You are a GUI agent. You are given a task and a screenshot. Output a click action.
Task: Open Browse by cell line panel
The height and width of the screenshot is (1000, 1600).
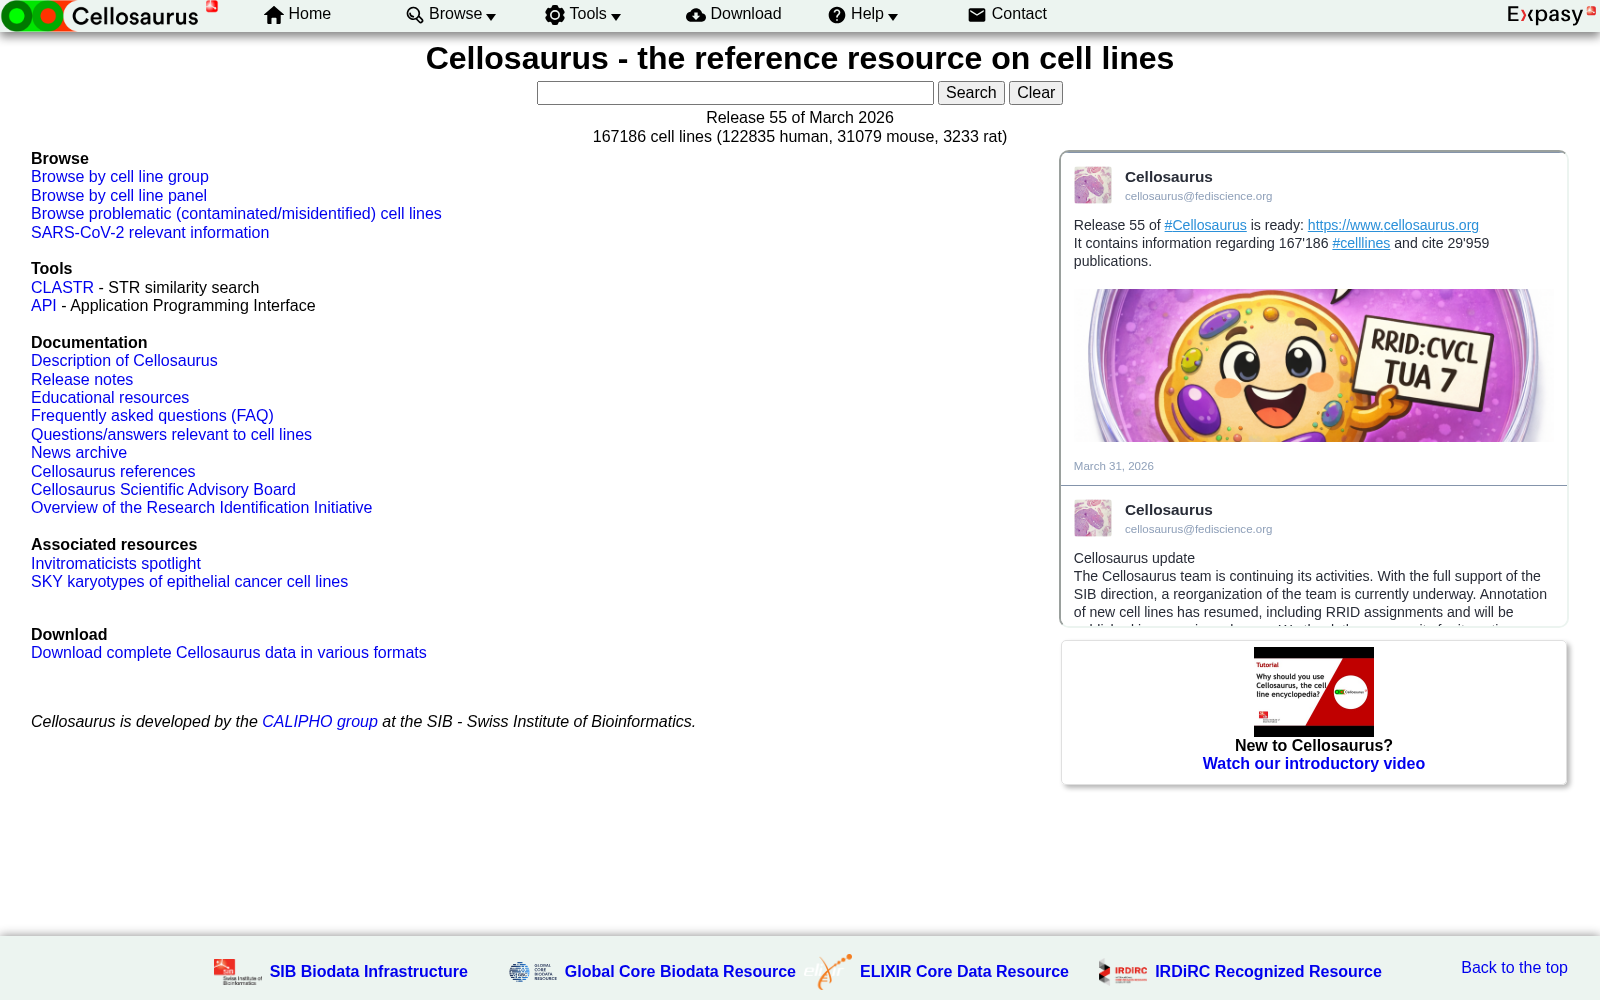[119, 196]
